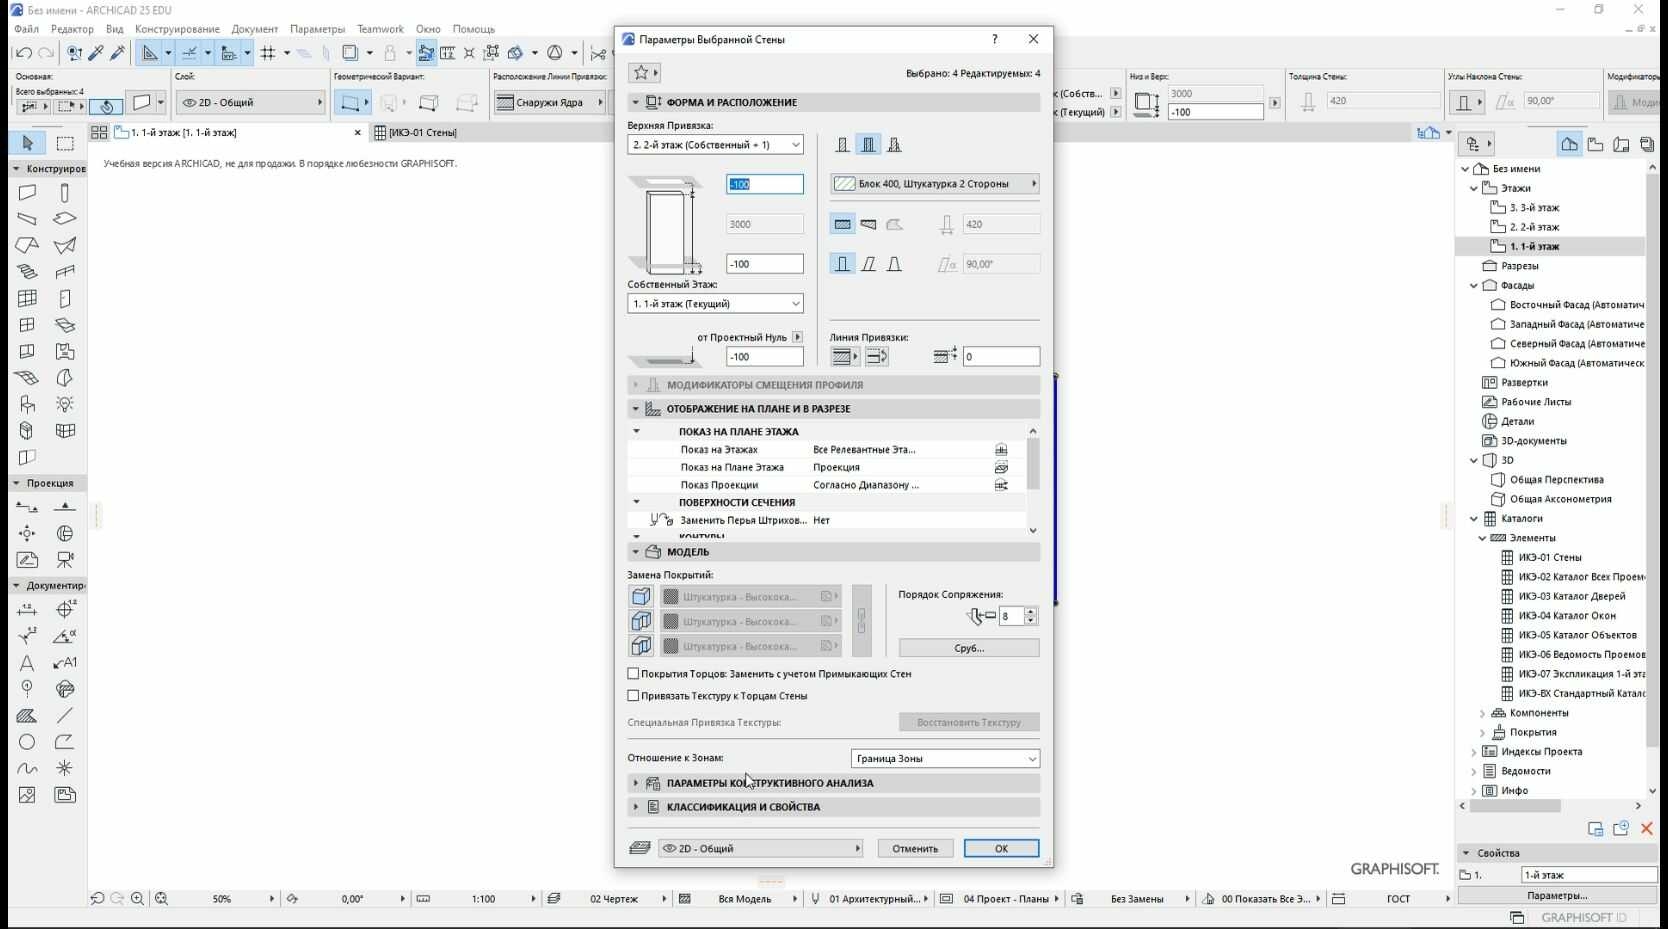
Task: Open the Favorites star button in dialog
Action: (644, 72)
